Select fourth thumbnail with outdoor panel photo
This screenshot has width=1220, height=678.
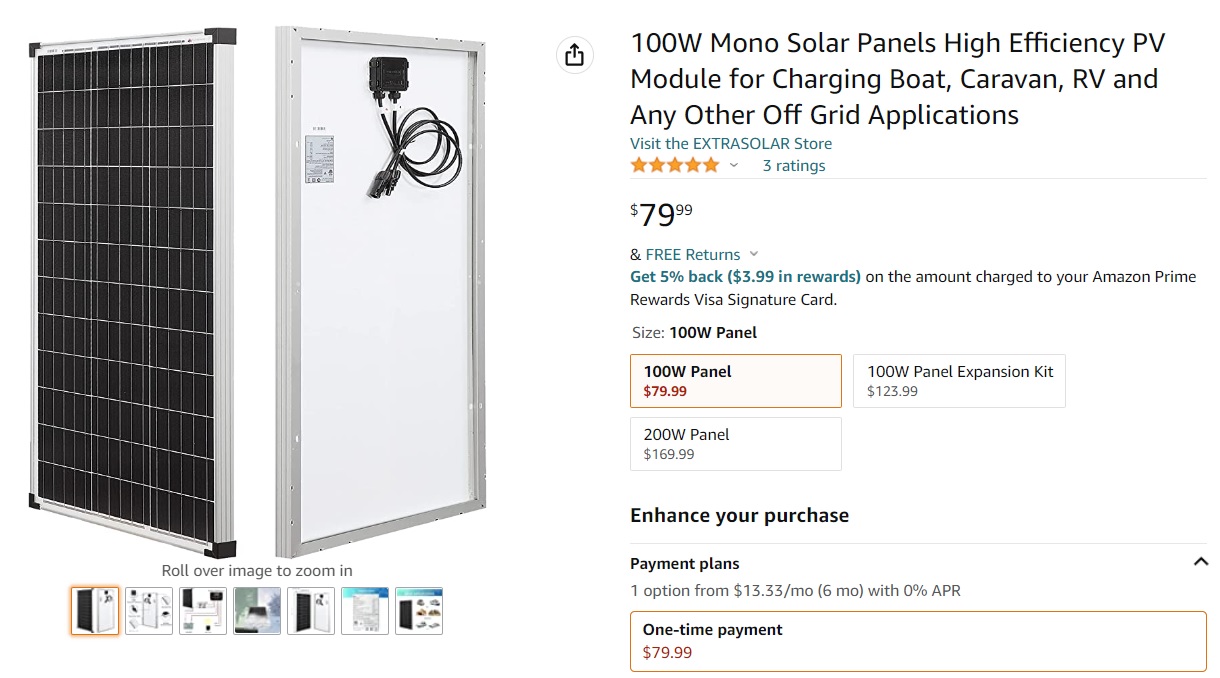[257, 611]
